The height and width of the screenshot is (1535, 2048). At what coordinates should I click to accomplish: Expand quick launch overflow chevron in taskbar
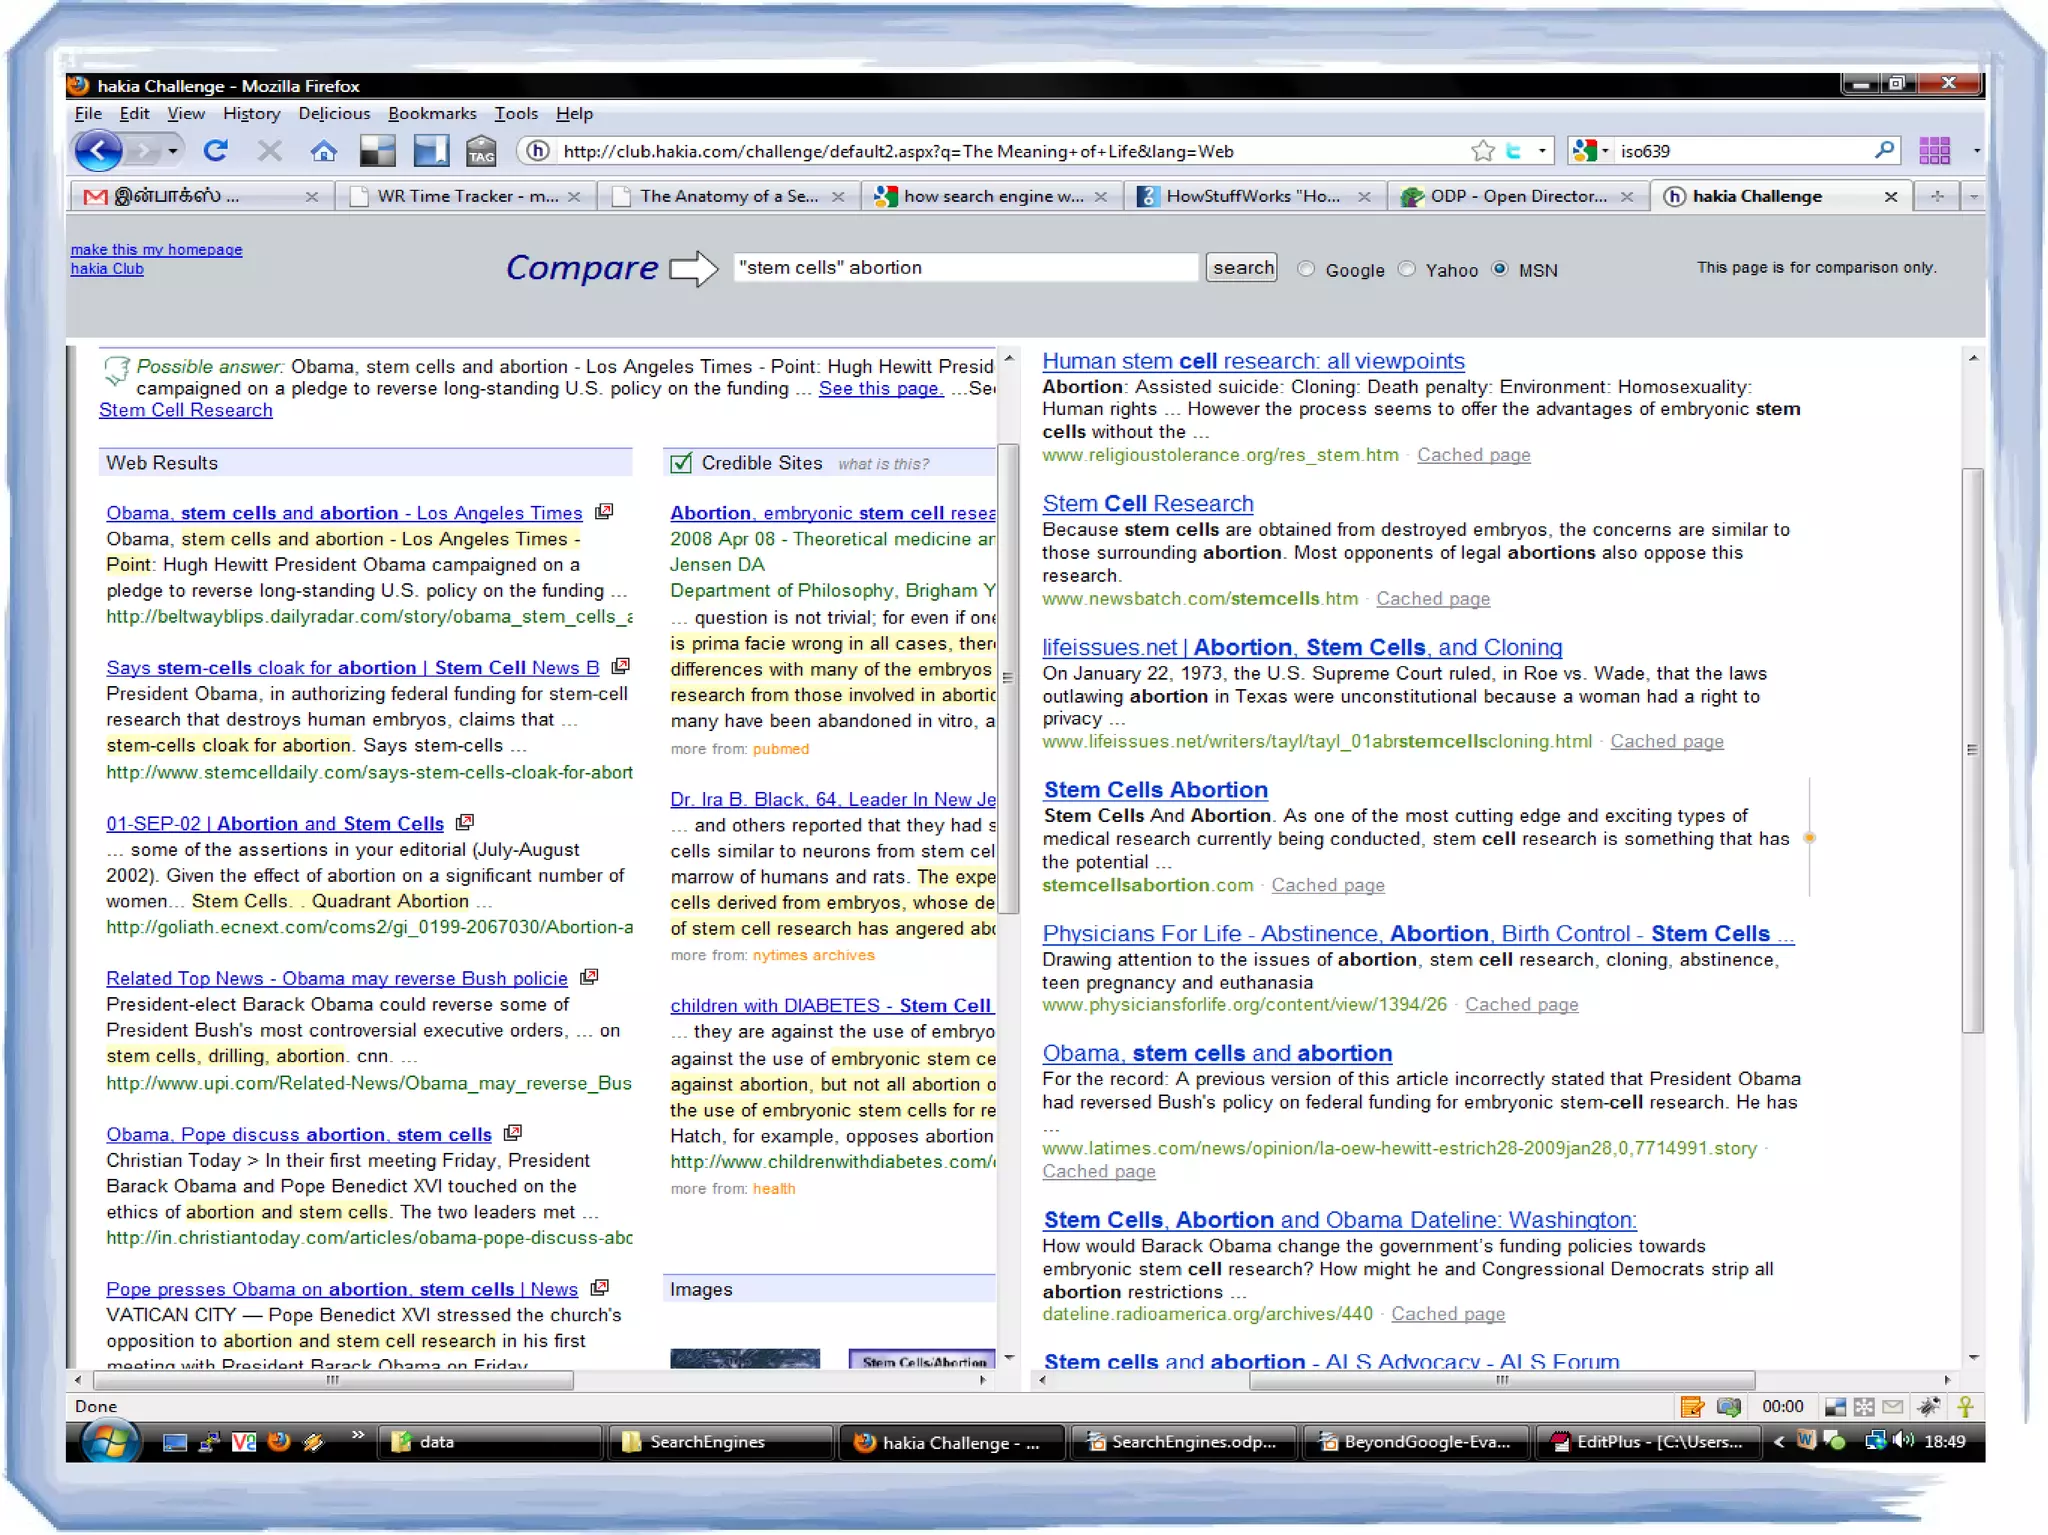[358, 1435]
